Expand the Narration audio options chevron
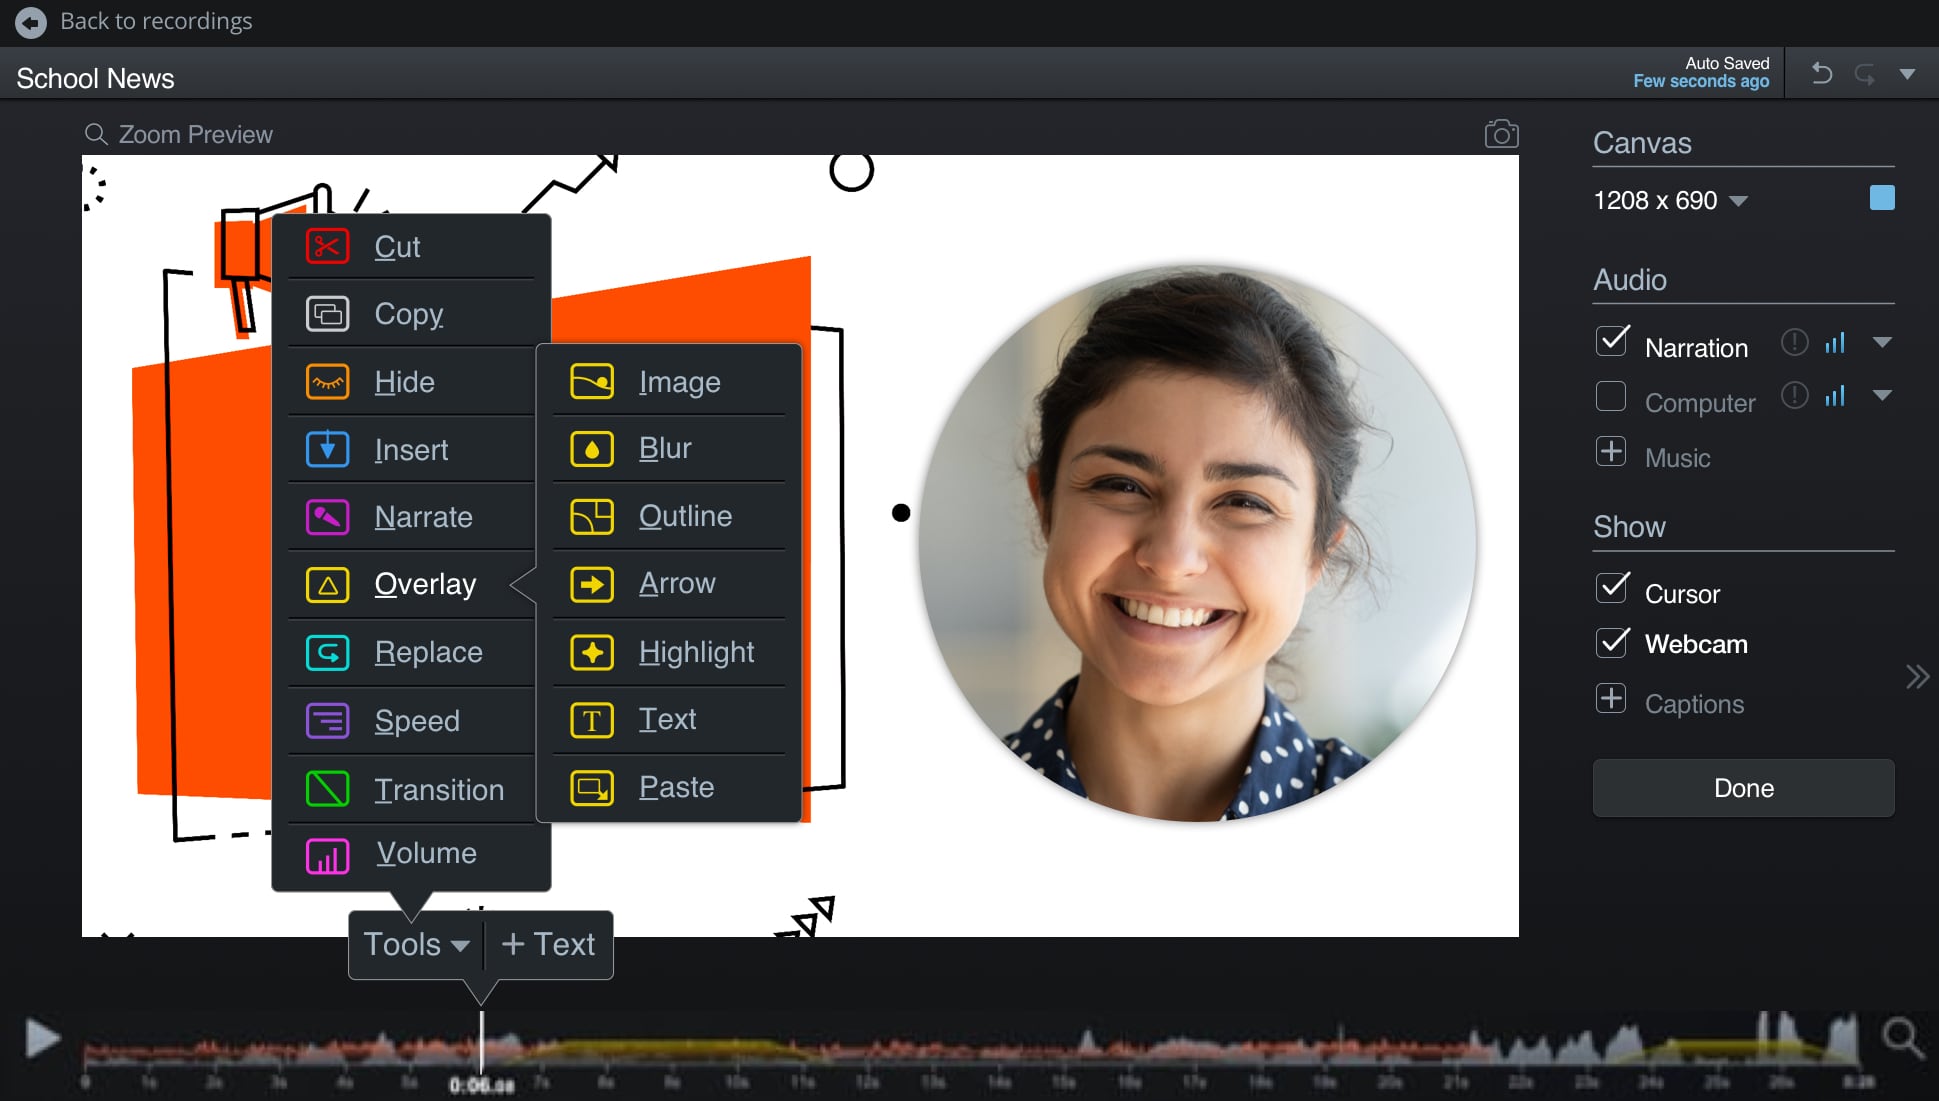Screen dimensions: 1939x1101 point(1883,341)
